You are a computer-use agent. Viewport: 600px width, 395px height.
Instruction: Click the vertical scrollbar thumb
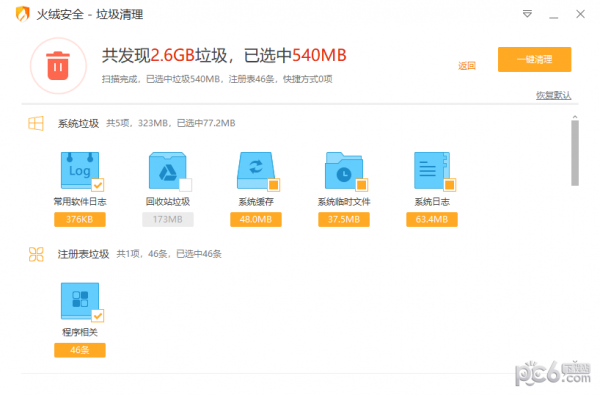click(x=575, y=153)
